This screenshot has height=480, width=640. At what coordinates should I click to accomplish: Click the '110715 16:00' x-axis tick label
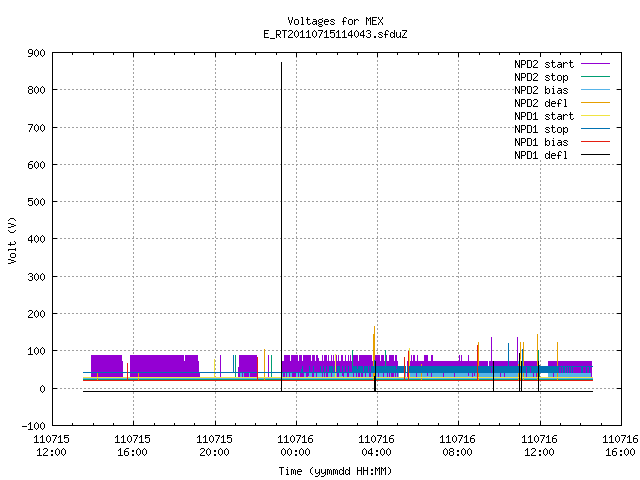tap(133, 446)
